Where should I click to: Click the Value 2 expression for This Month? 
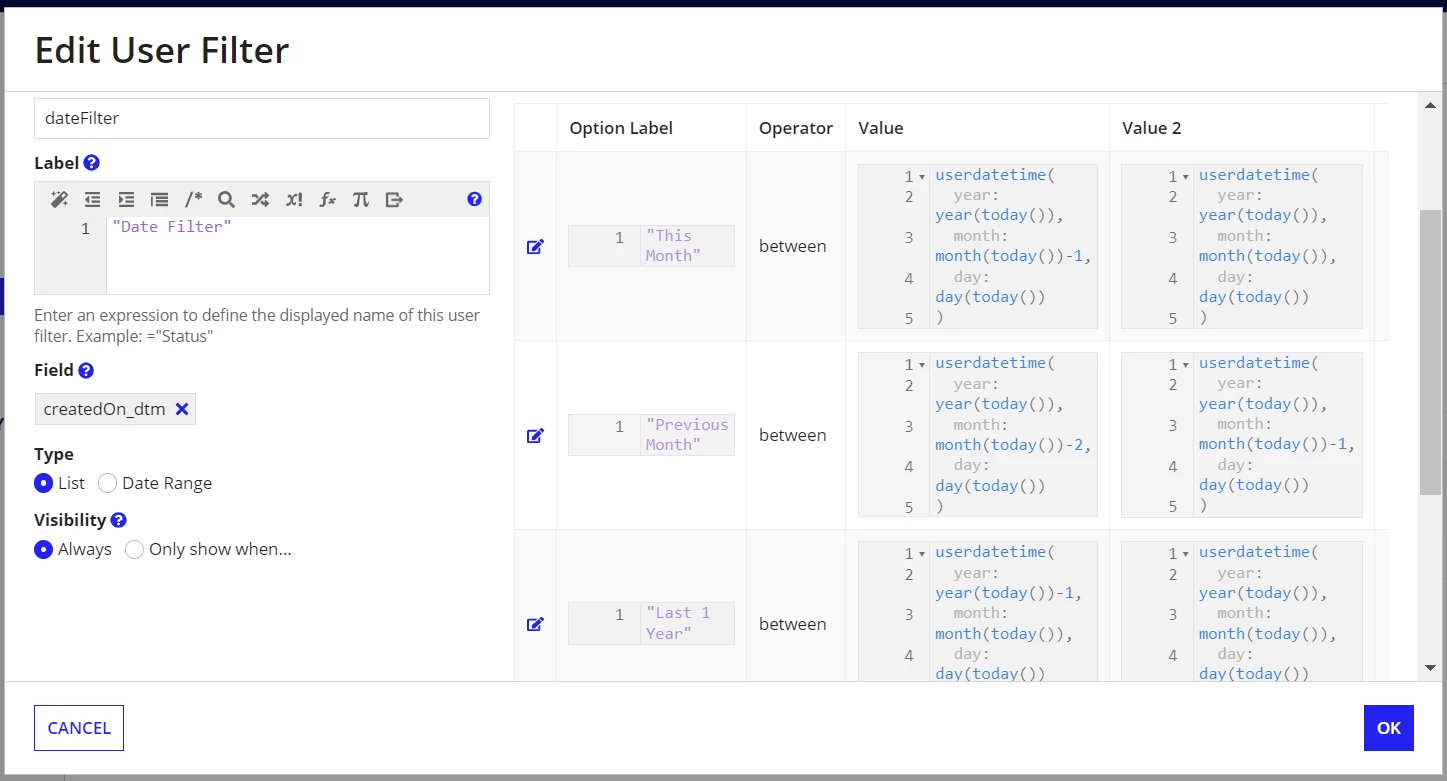[x=1242, y=246]
